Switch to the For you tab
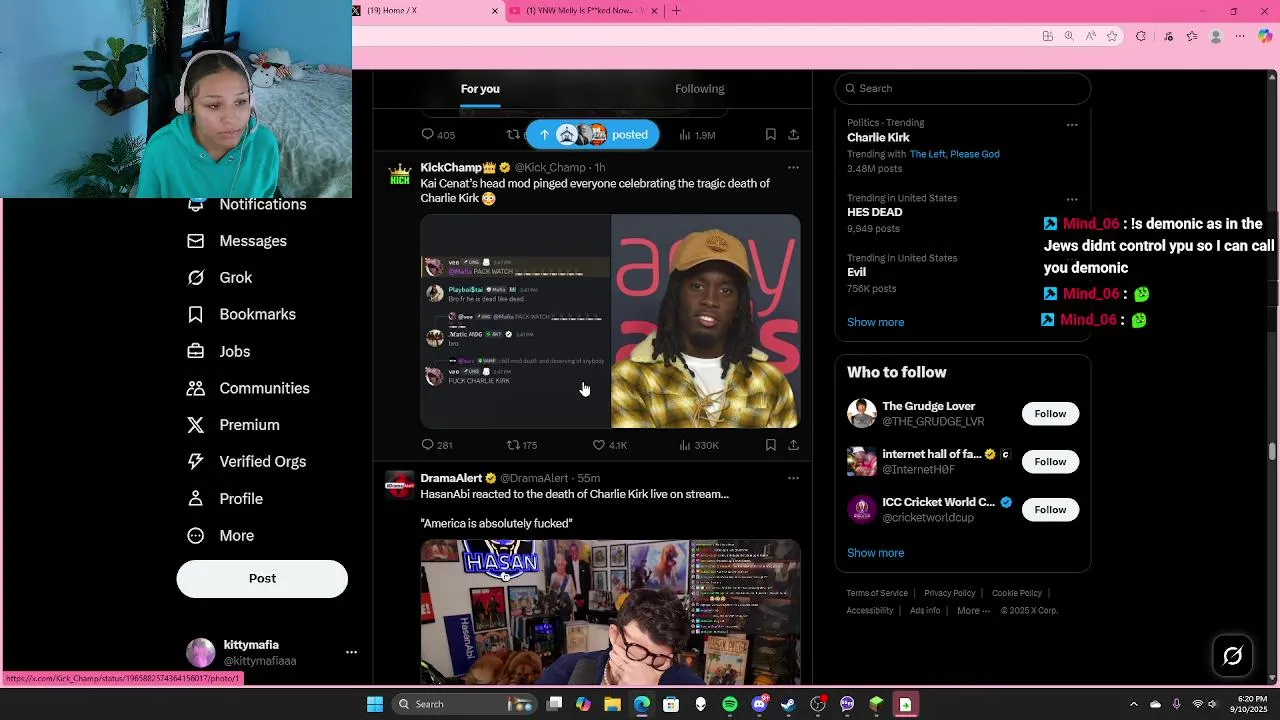This screenshot has width=1280, height=720. click(480, 89)
